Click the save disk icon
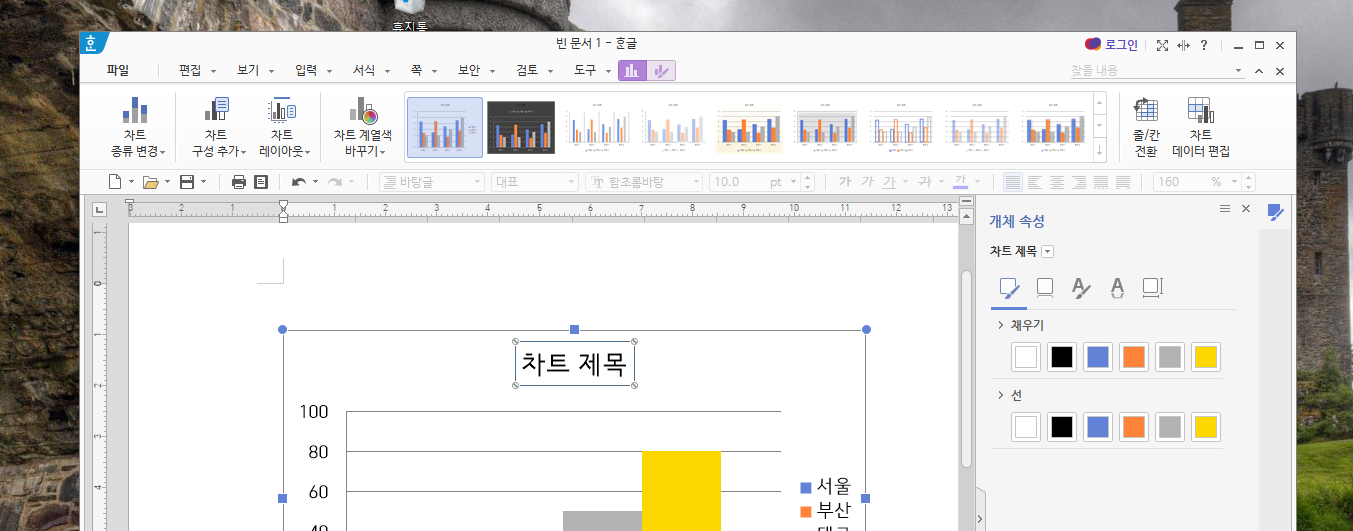 tap(187, 182)
